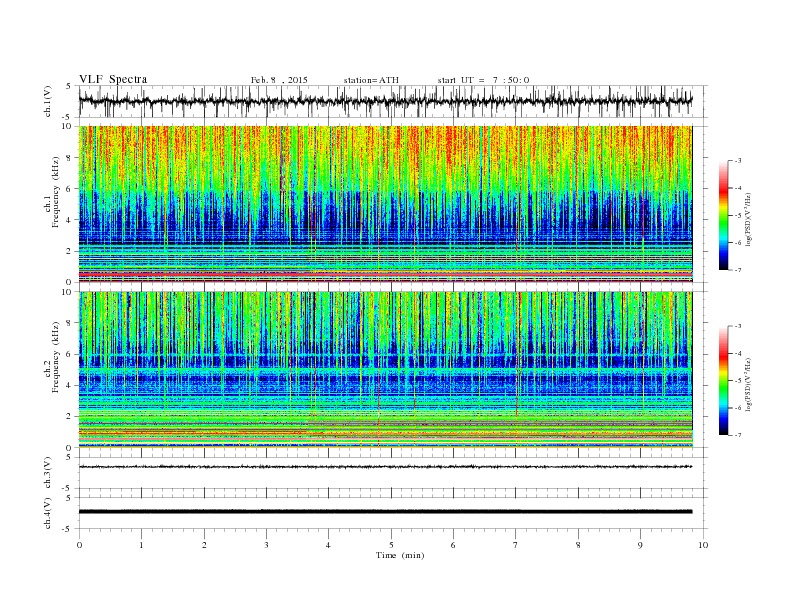The width and height of the screenshot is (792, 612).
Task: Click the "7" tick label on the time axis
Action: [516, 545]
